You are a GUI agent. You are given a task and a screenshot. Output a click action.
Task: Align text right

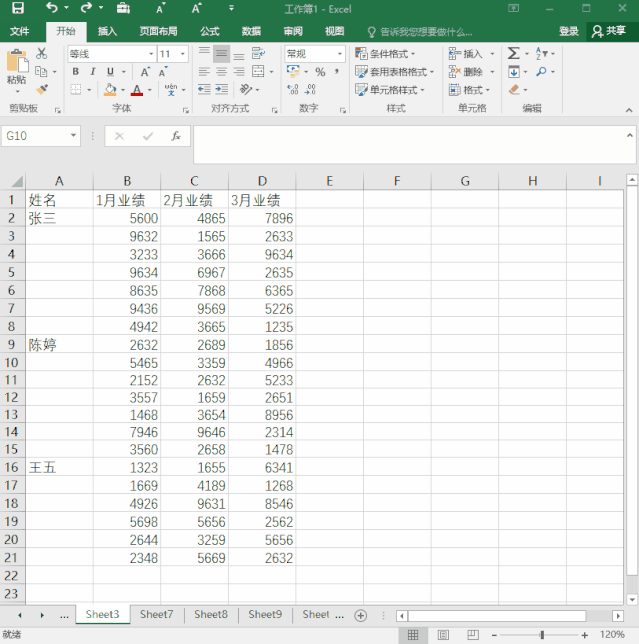click(x=239, y=72)
